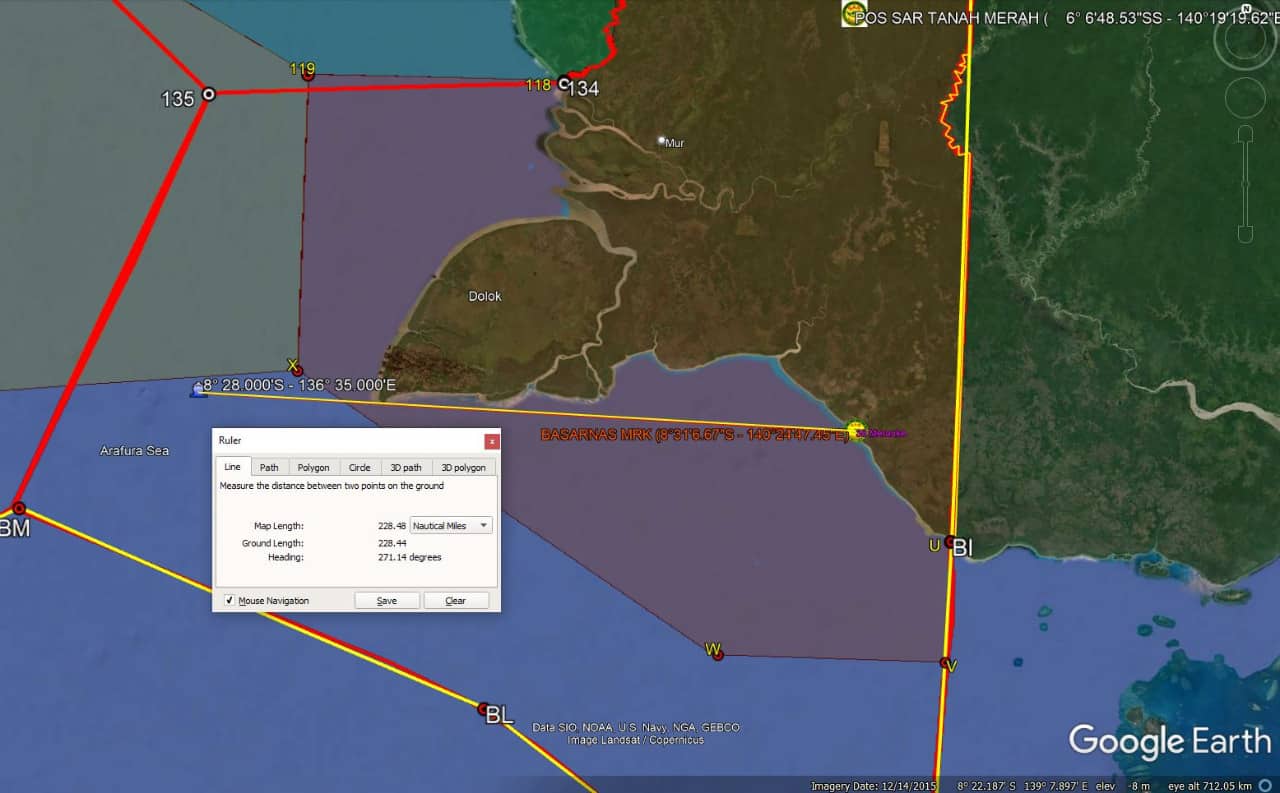
Task: Open the Nautical Miles units dropdown
Action: pyautogui.click(x=451, y=525)
